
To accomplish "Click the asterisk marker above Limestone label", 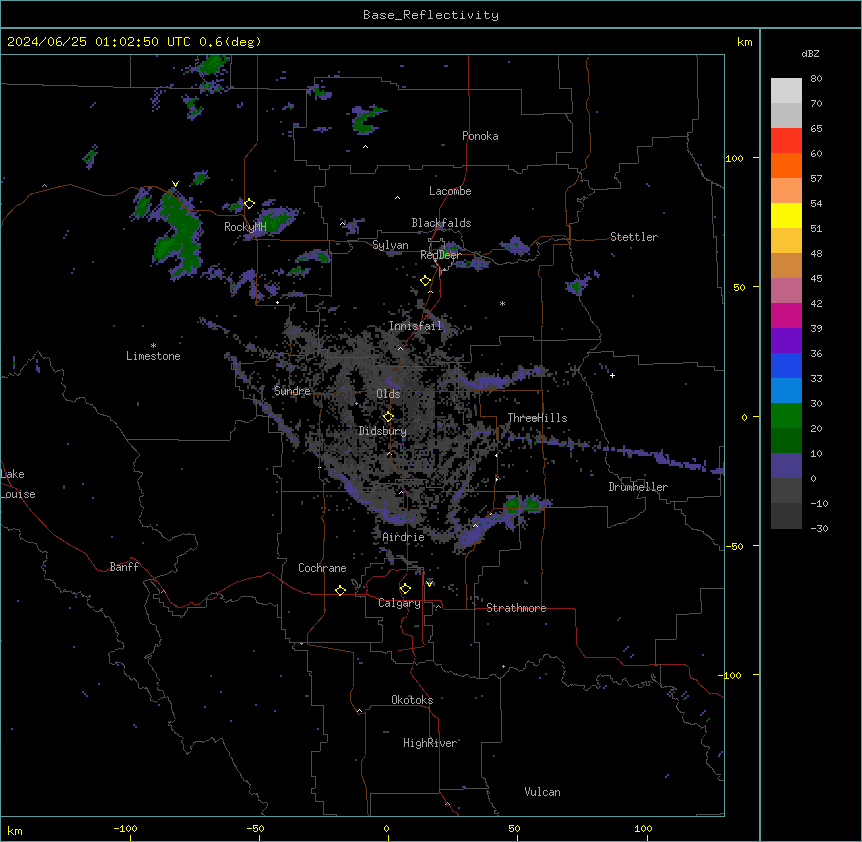I will point(153,346).
